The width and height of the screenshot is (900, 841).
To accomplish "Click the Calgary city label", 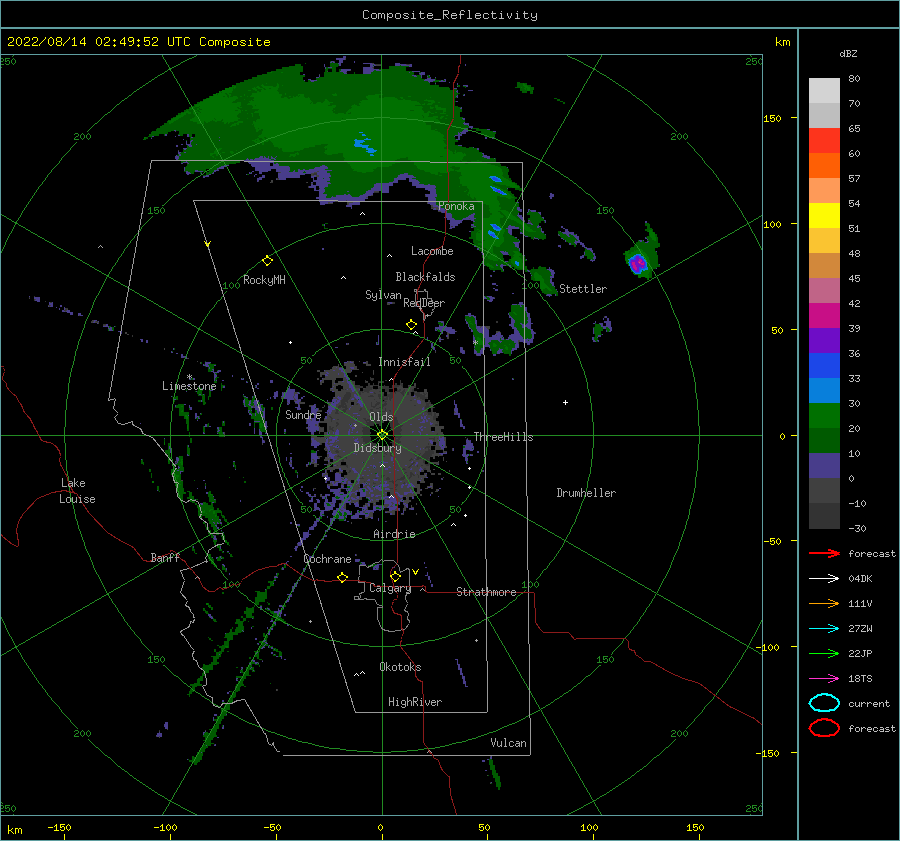I will click(390, 588).
